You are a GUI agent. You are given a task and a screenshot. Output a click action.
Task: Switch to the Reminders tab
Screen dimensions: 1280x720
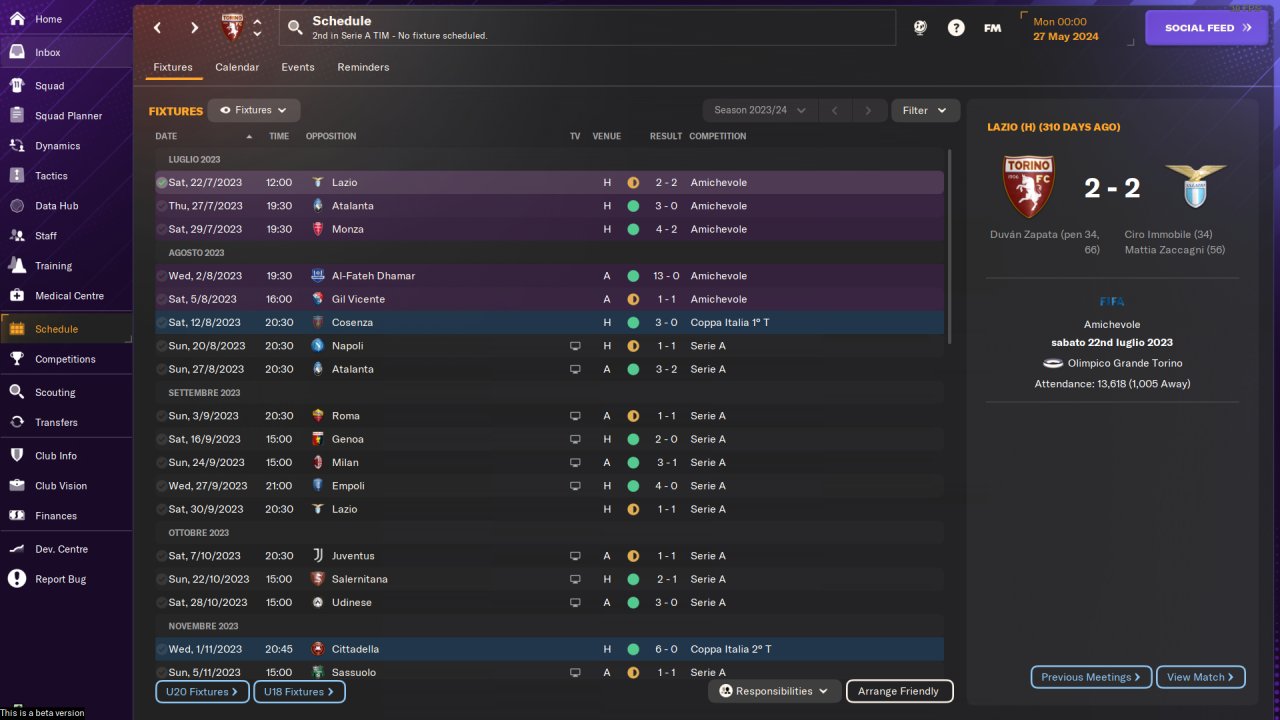[x=363, y=67]
